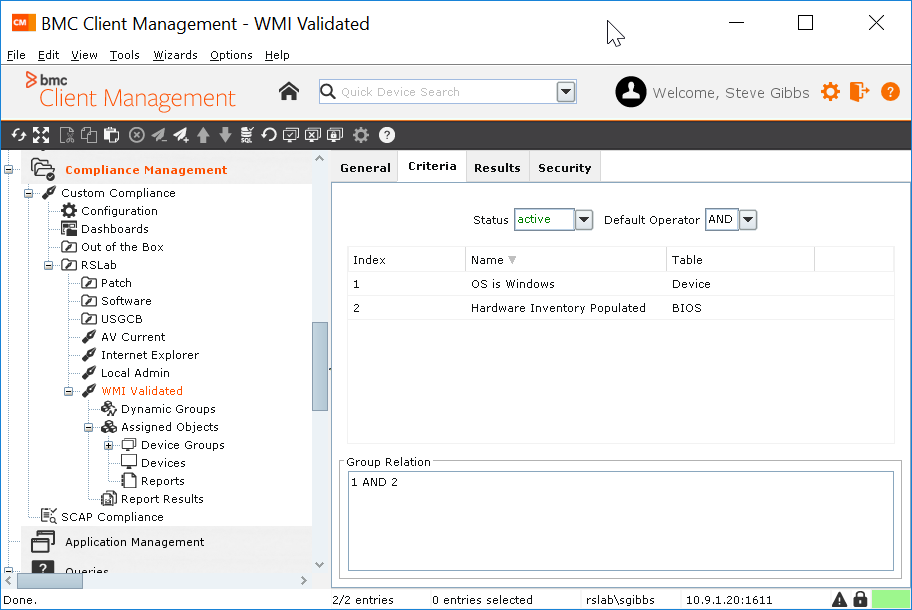Viewport: 912px width, 610px height.
Task: Switch to the Security tab
Action: tap(564, 168)
